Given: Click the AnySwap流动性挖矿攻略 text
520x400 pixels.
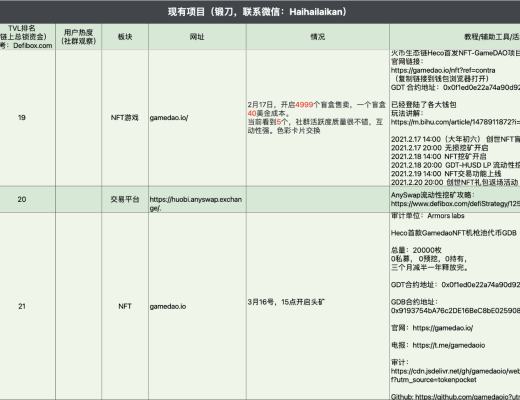Looking at the screenshot, I should click(x=433, y=195).
